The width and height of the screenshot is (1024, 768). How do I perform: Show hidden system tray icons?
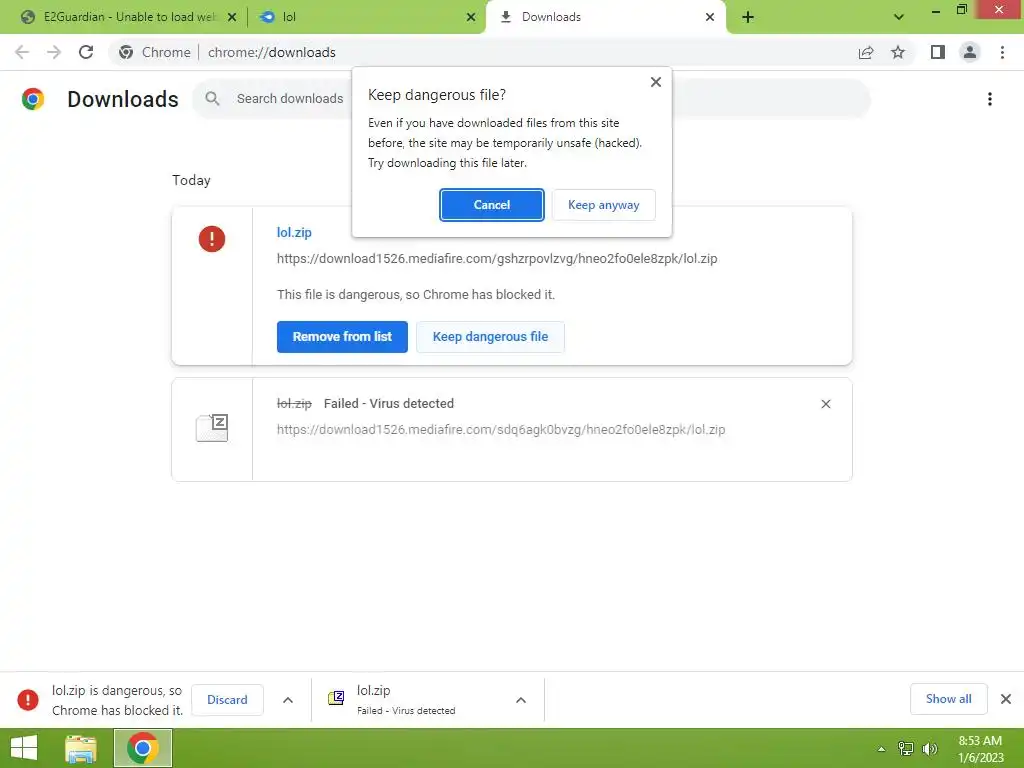pyautogui.click(x=881, y=749)
